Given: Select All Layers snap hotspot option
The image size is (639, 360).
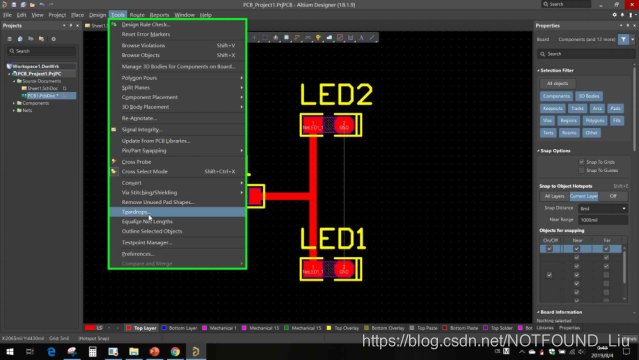Looking at the screenshot, I should [554, 196].
